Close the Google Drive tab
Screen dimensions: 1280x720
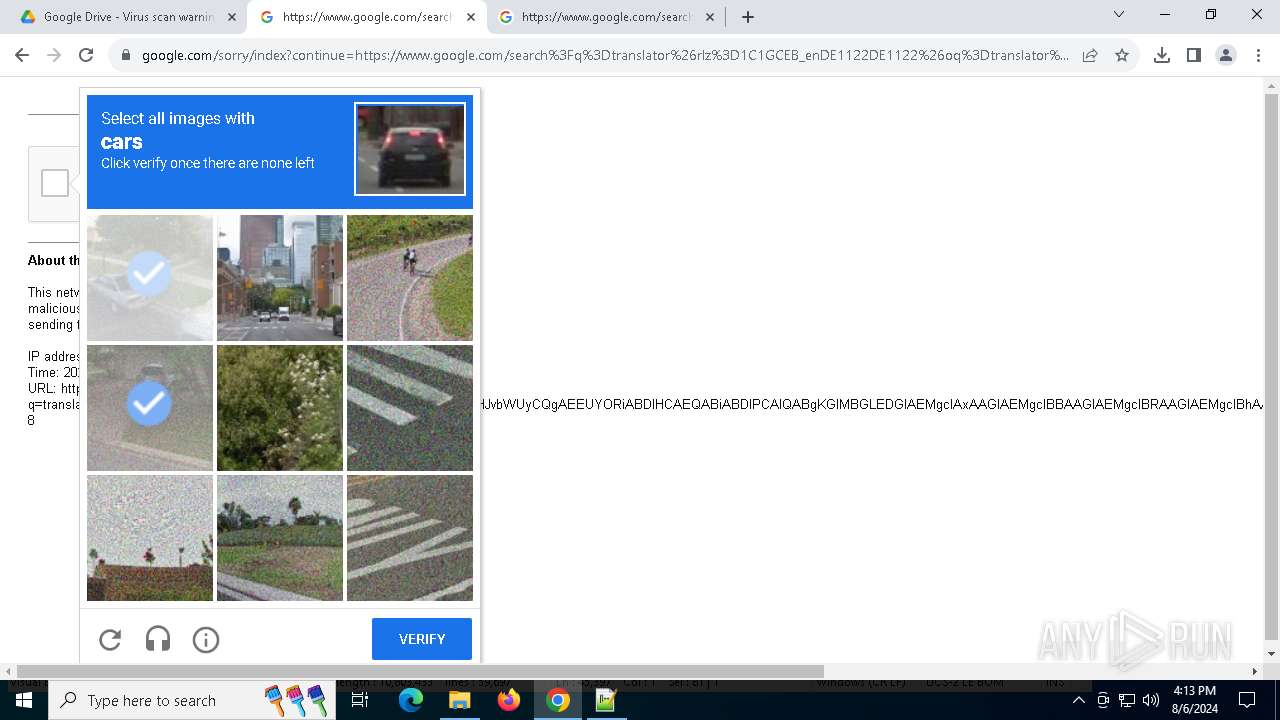tap(232, 17)
